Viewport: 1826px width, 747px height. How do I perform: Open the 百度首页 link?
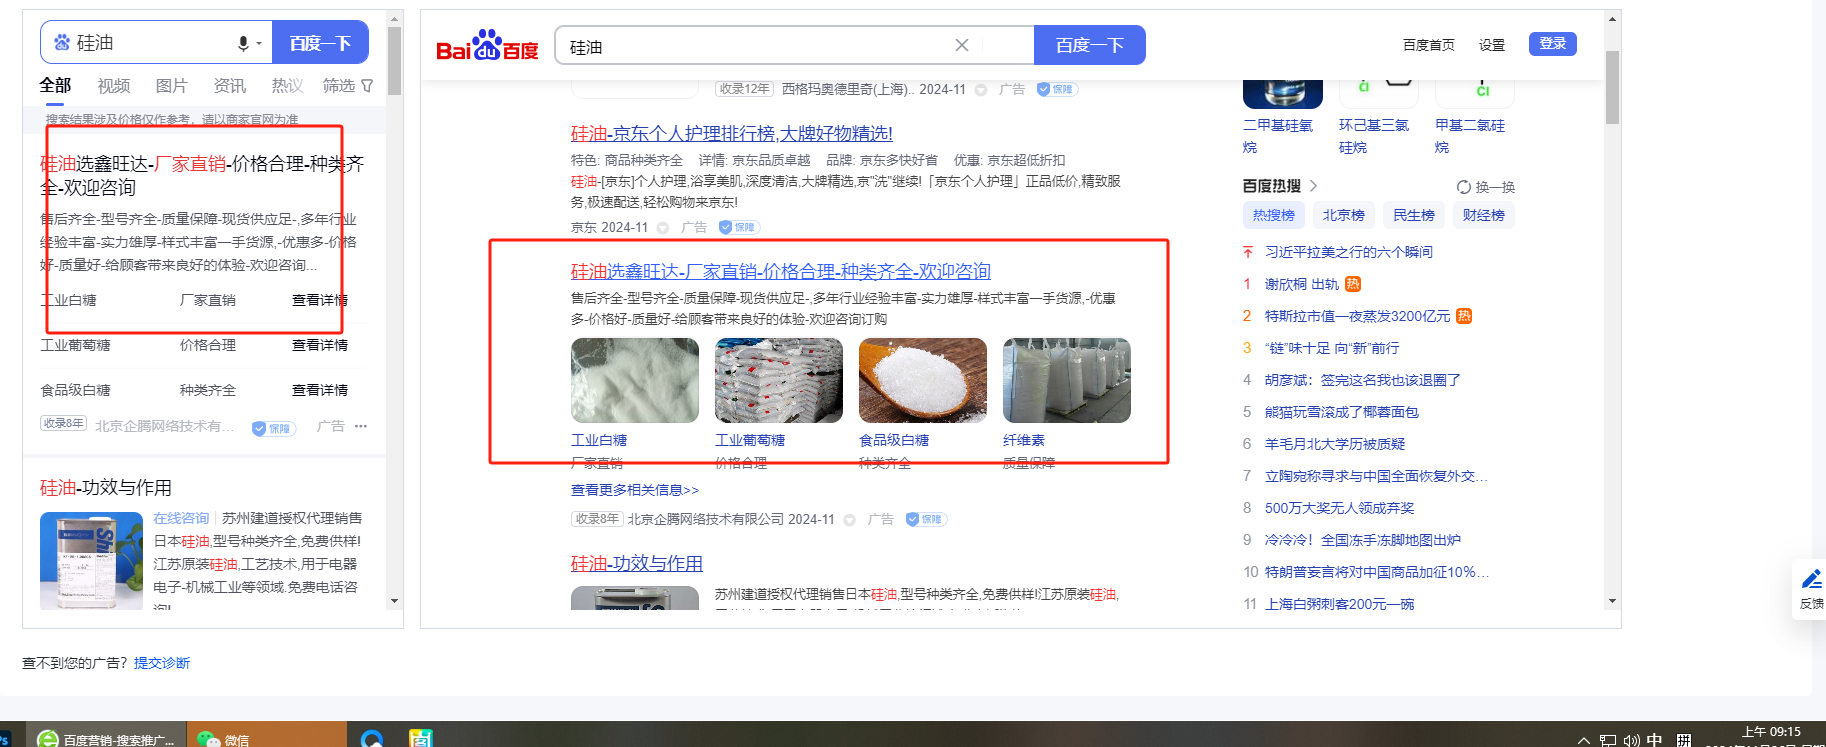(x=1429, y=45)
